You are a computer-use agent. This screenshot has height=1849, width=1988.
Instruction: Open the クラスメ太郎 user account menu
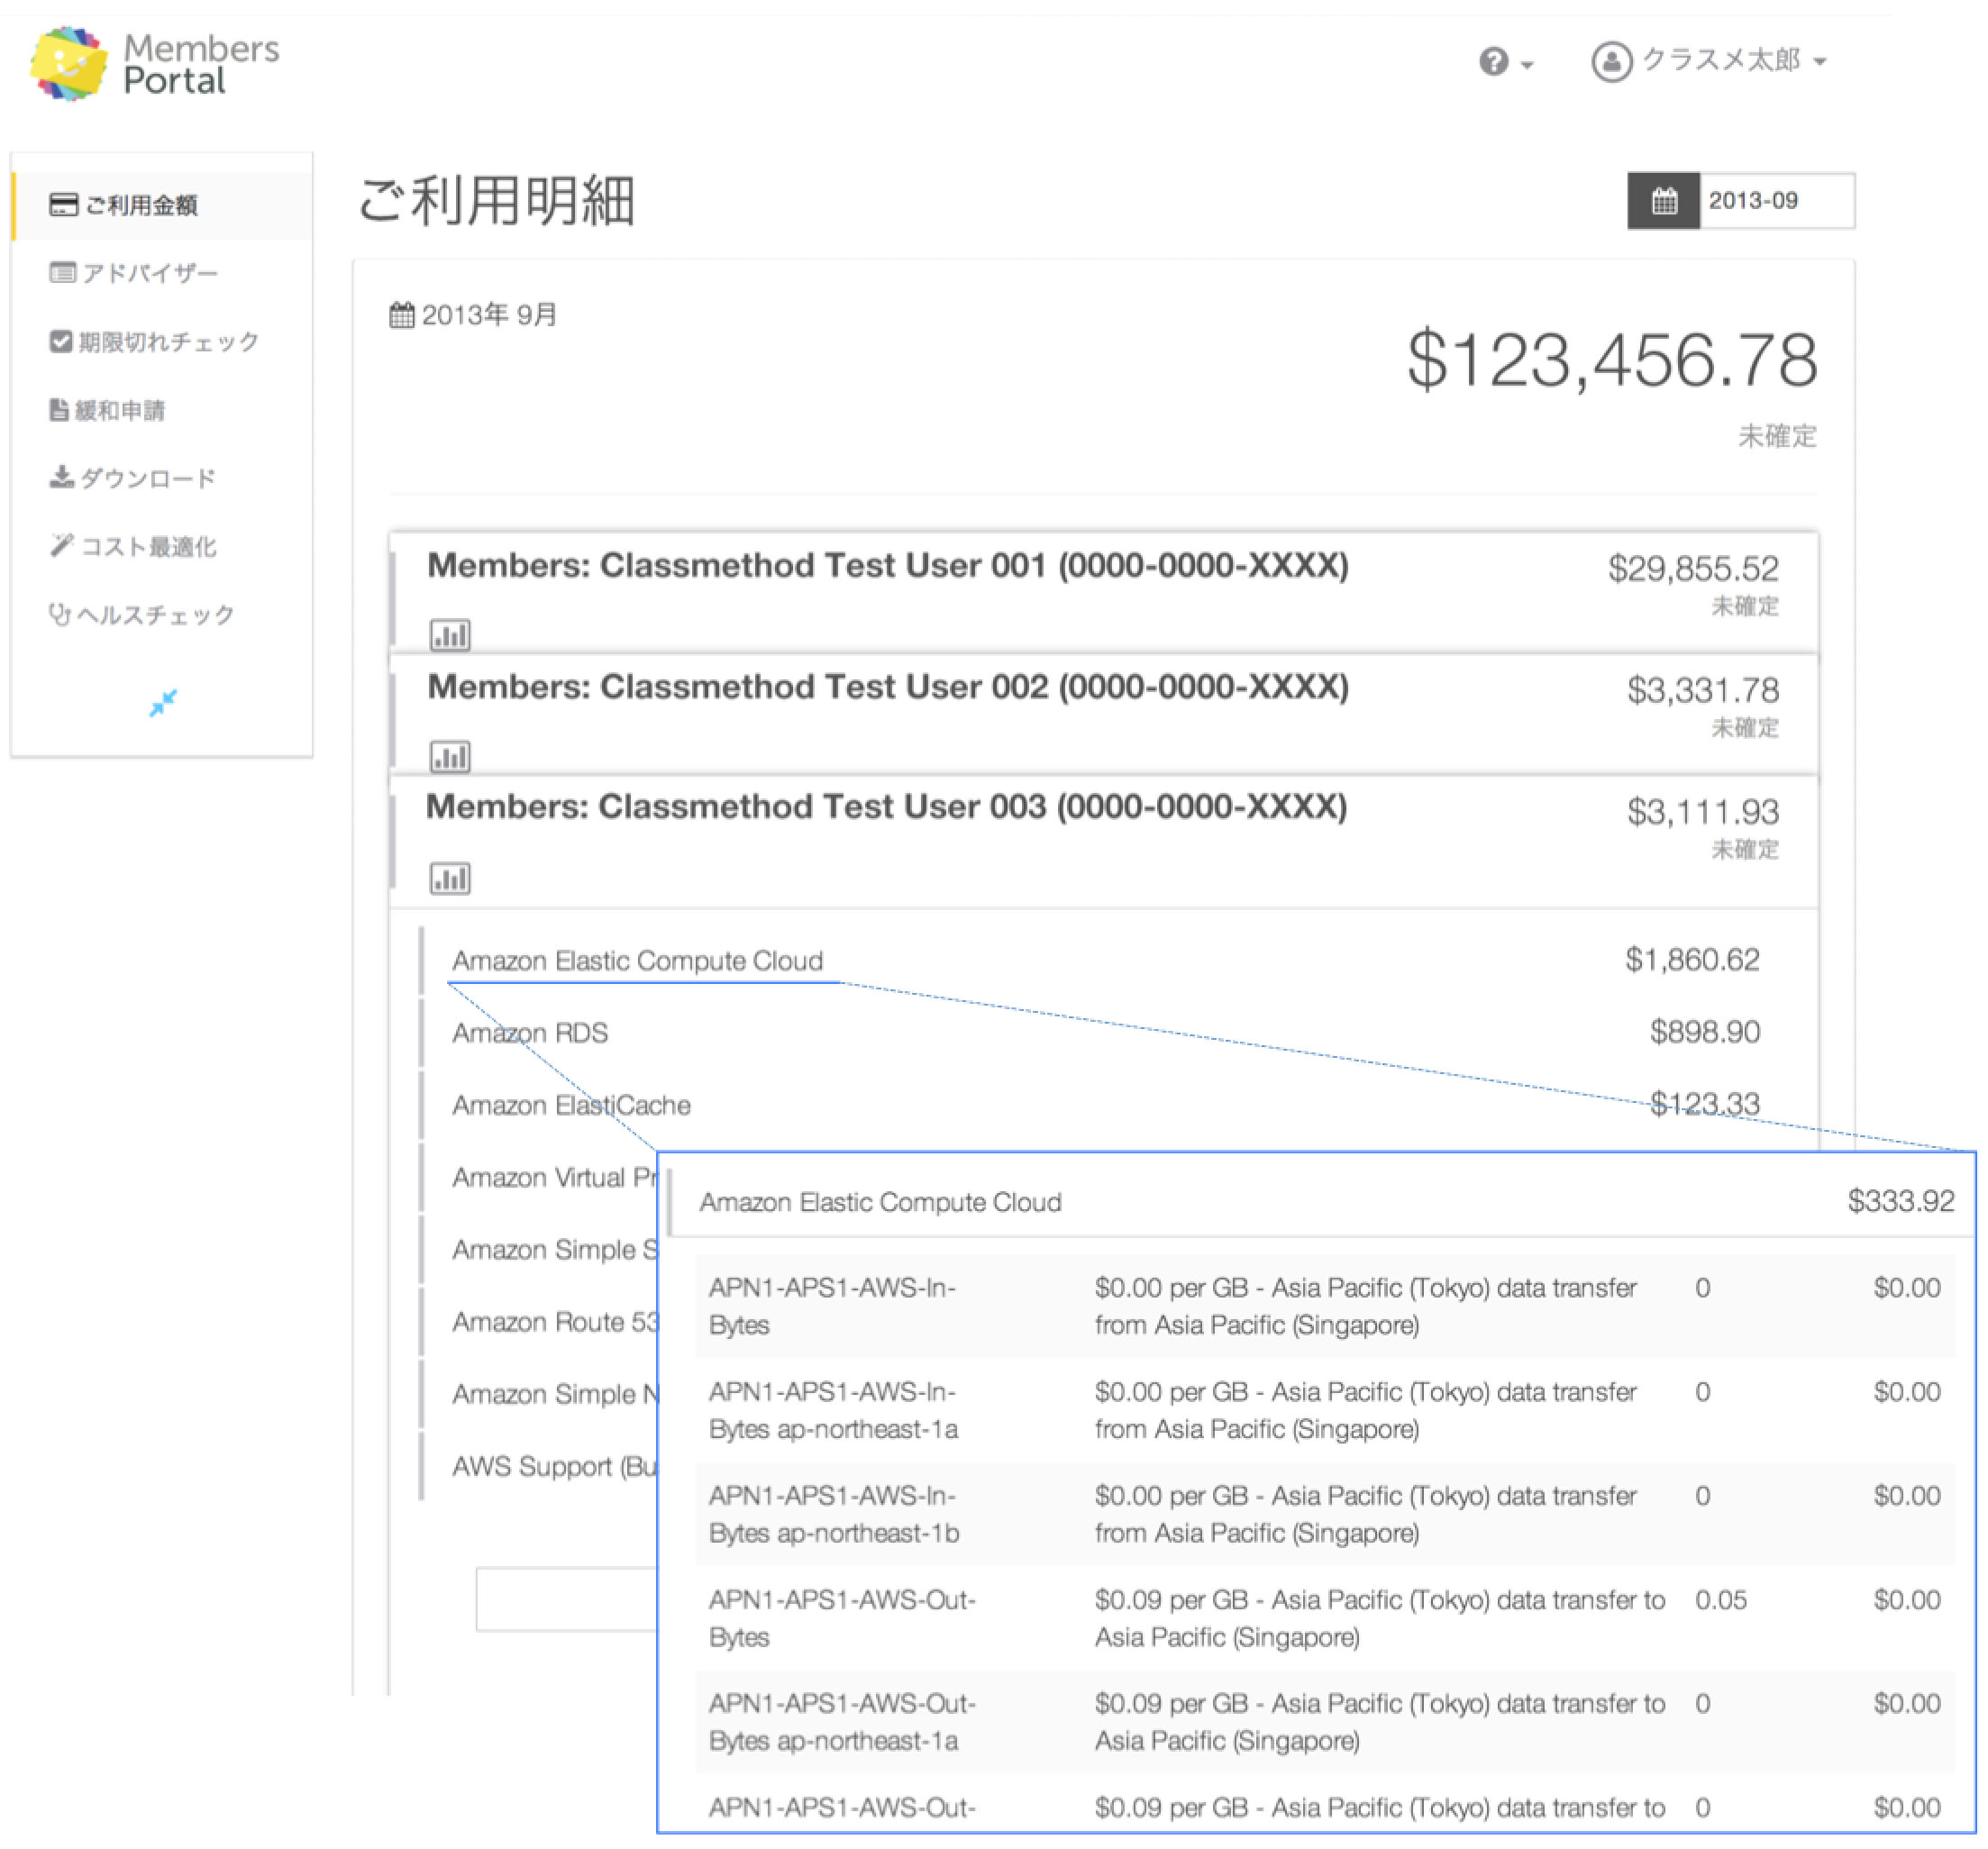1709,61
